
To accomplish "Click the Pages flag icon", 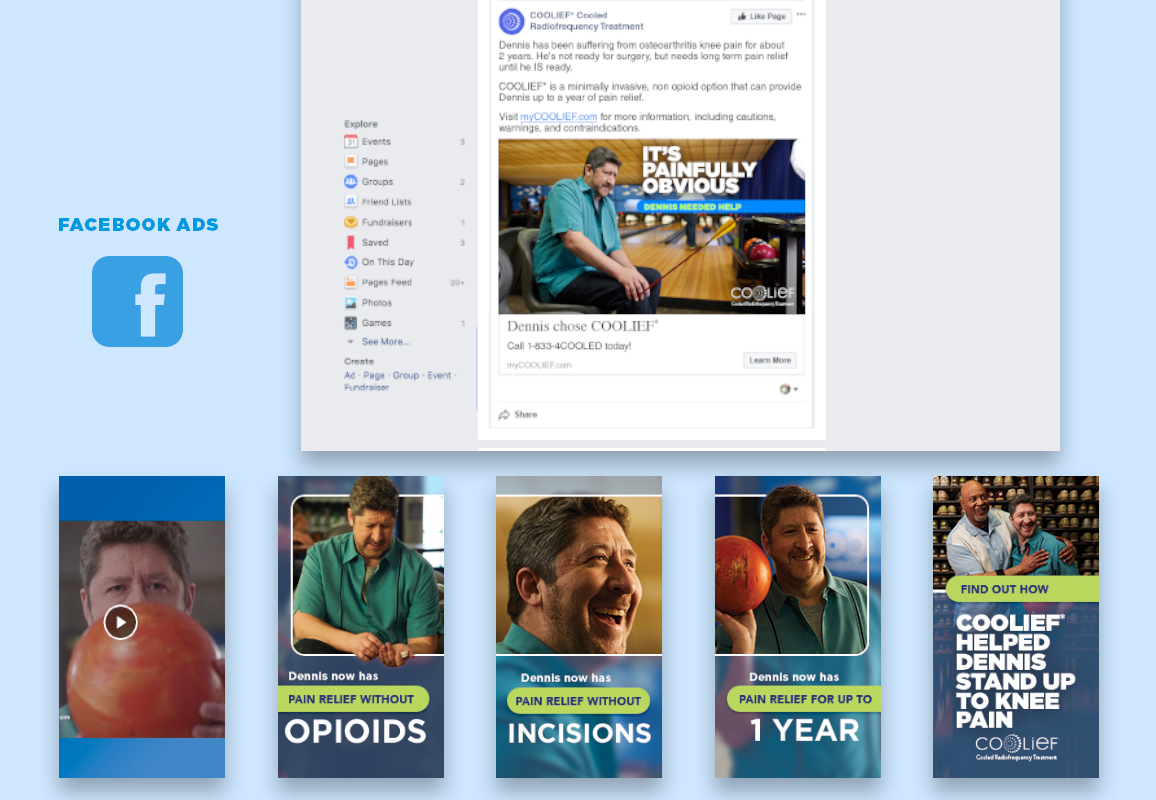I will (x=351, y=161).
